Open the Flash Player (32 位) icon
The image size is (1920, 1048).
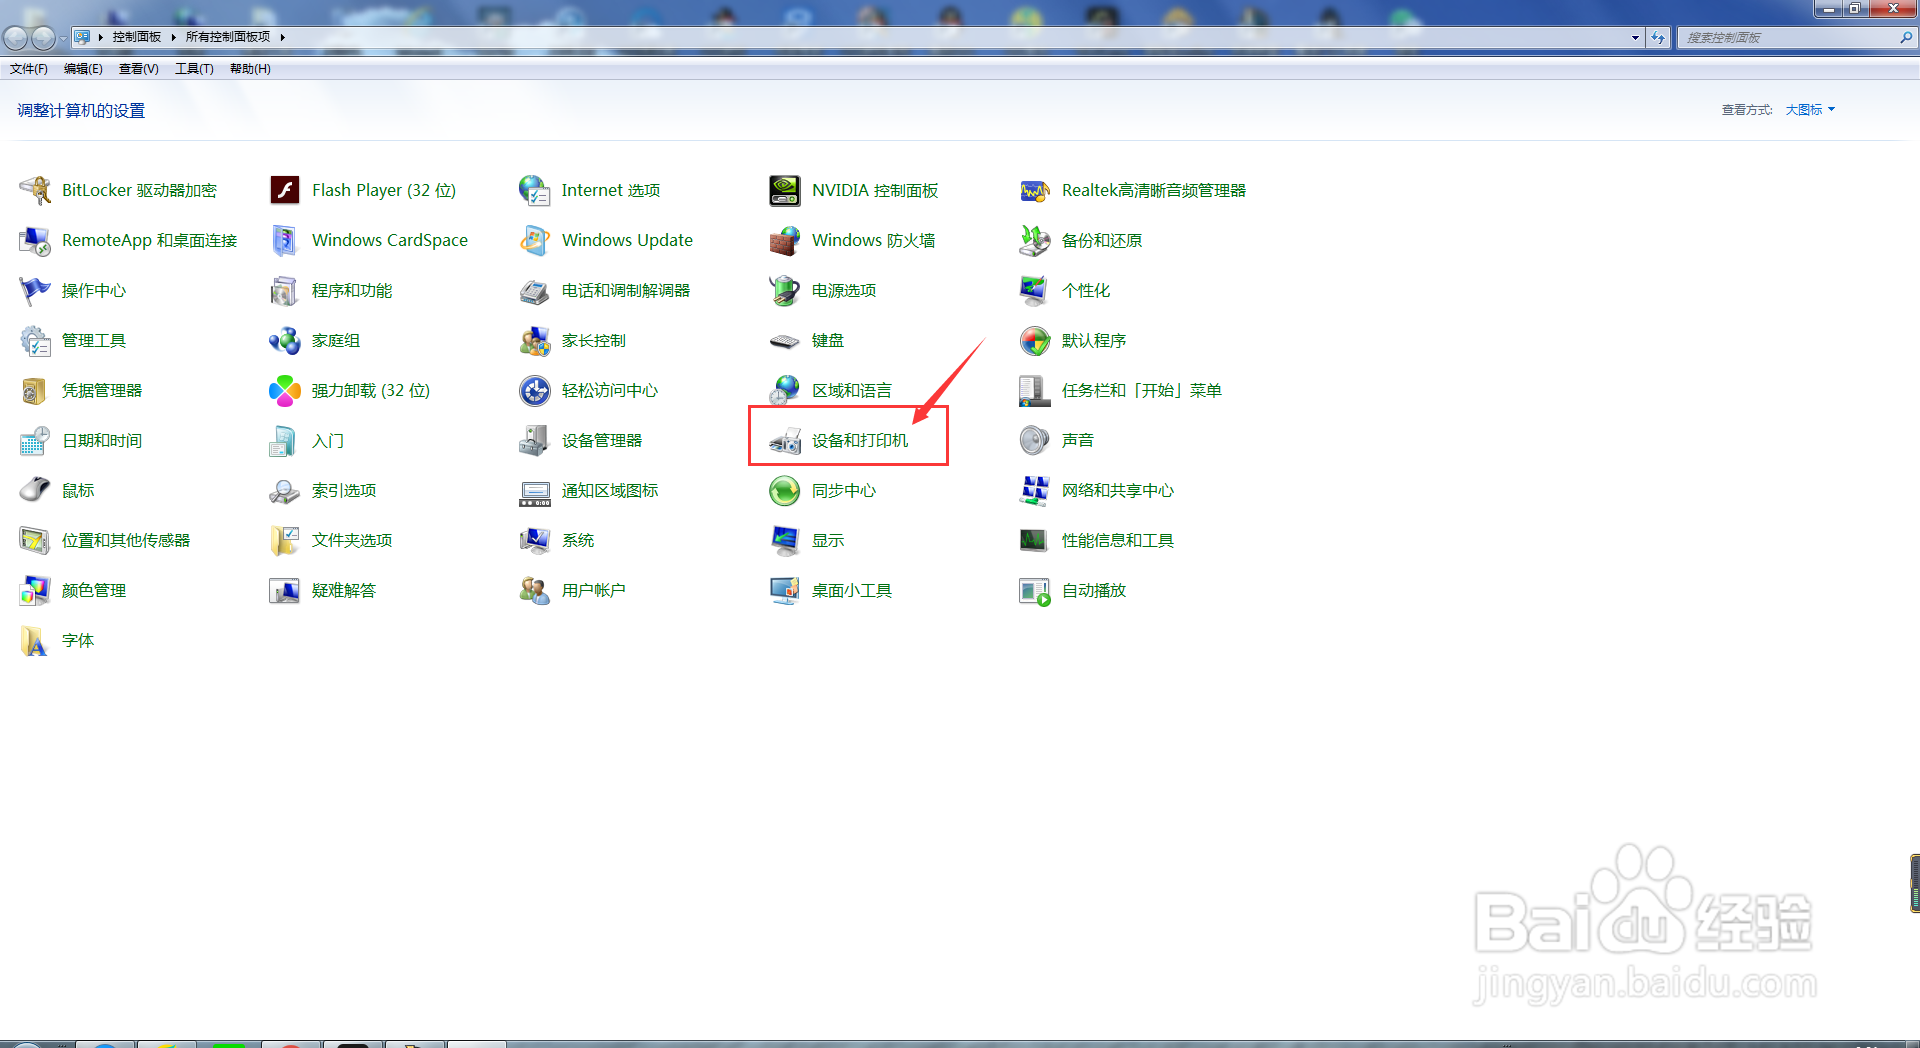[285, 190]
